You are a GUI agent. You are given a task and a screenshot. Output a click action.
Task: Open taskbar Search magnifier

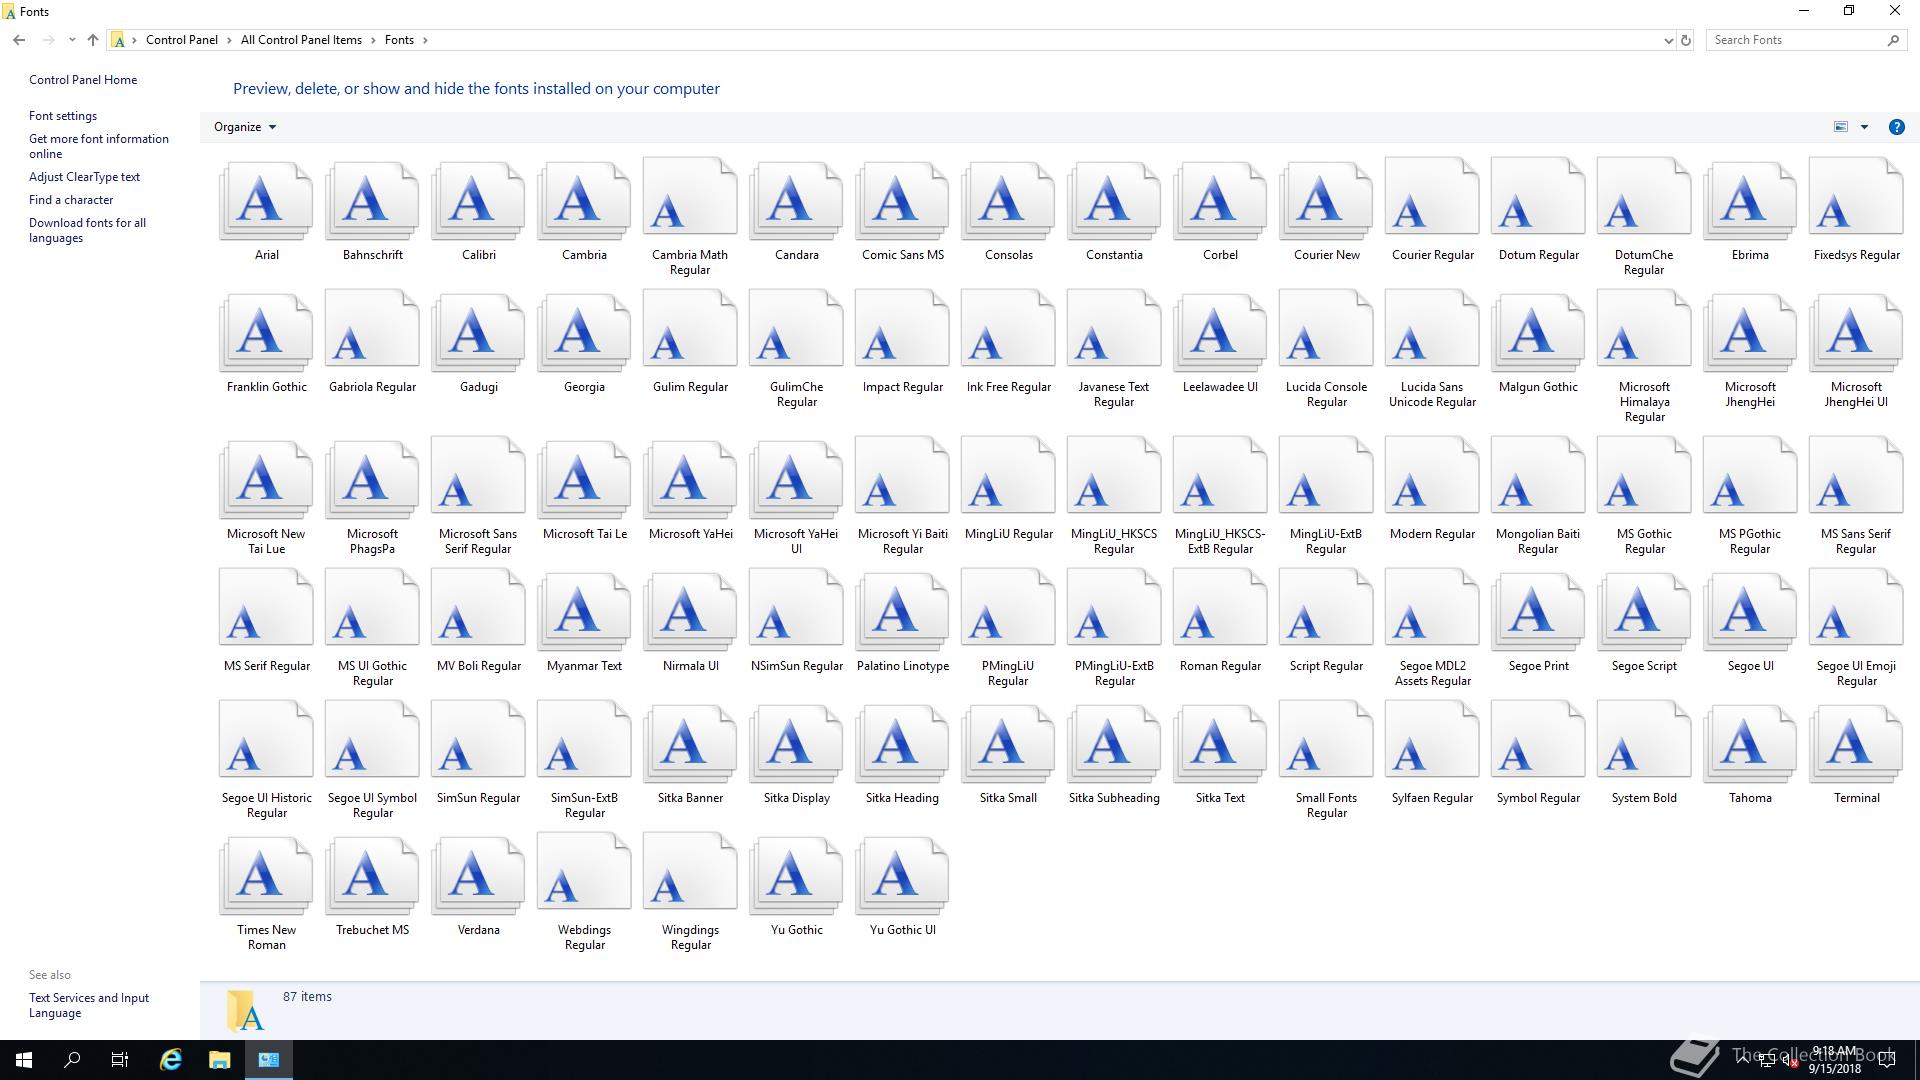[72, 1060]
